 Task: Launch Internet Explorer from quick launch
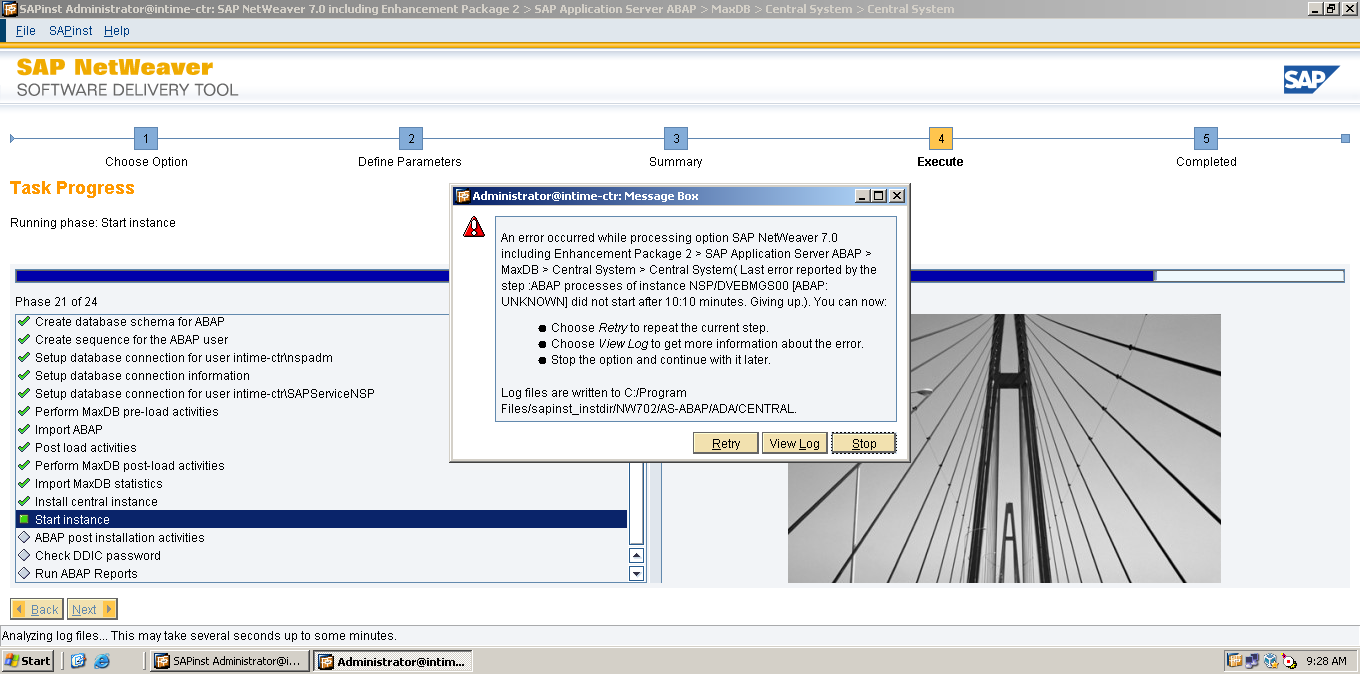pos(101,661)
